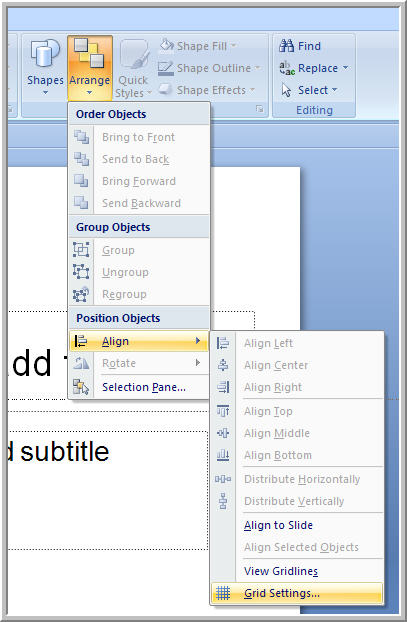The height and width of the screenshot is (622, 407).
Task: Click the Send Backward icon
Action: [81, 202]
